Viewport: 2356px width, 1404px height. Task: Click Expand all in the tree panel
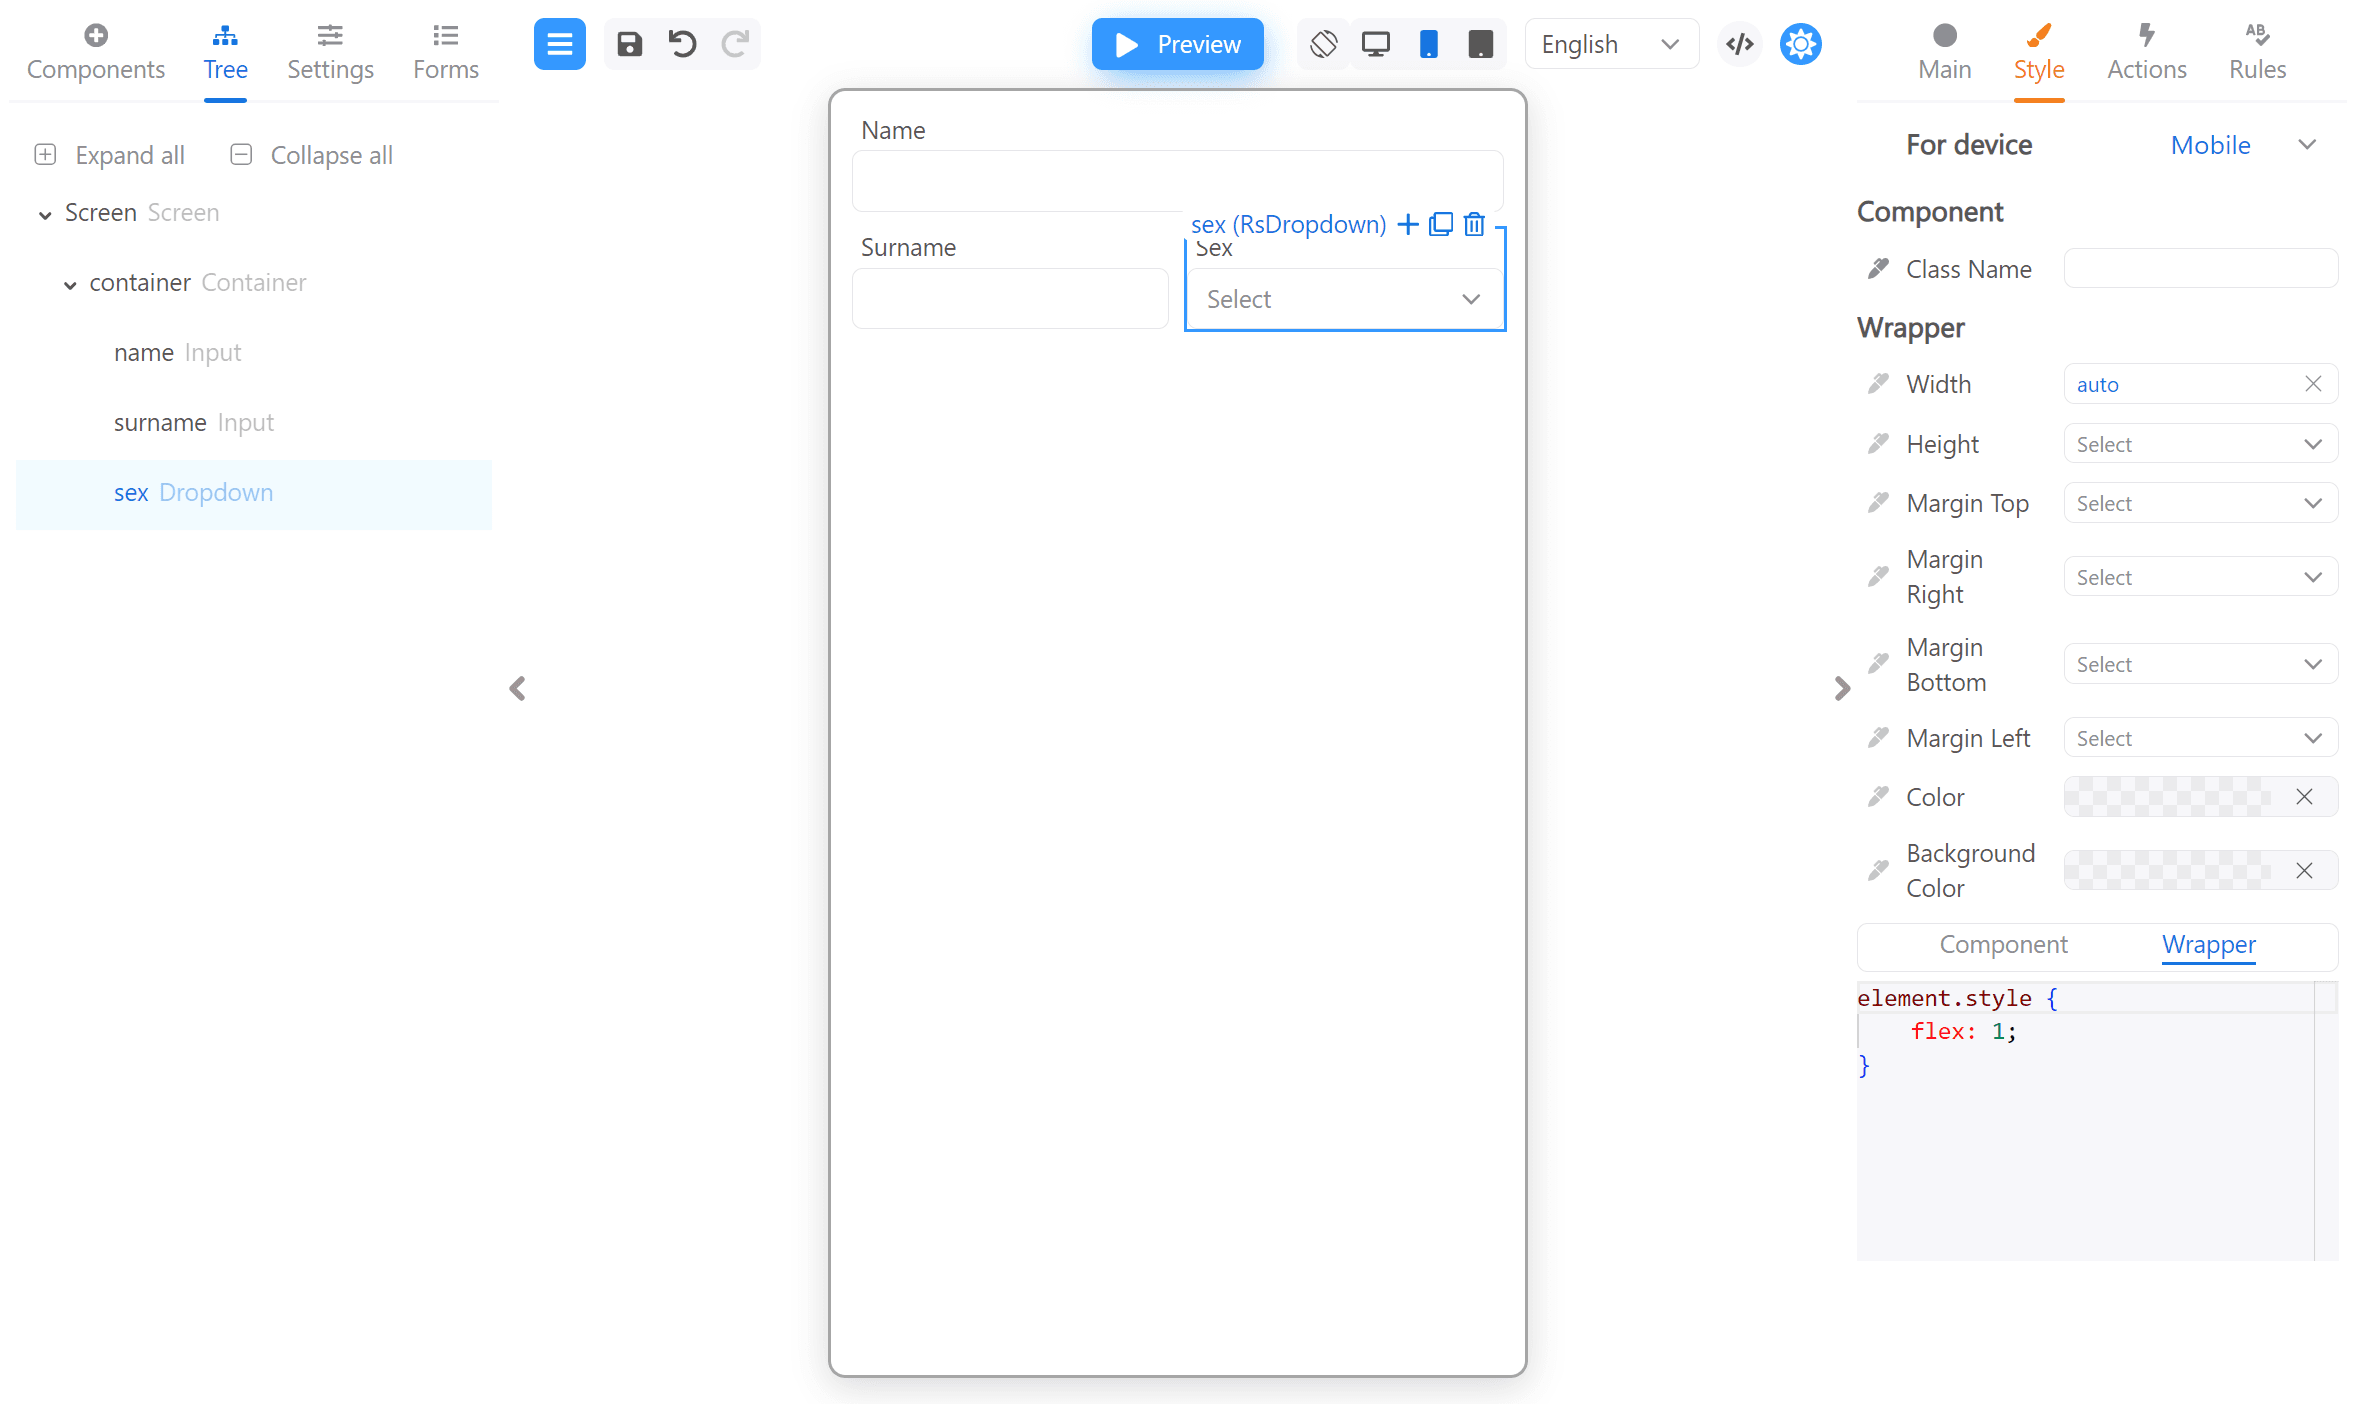[x=110, y=154]
